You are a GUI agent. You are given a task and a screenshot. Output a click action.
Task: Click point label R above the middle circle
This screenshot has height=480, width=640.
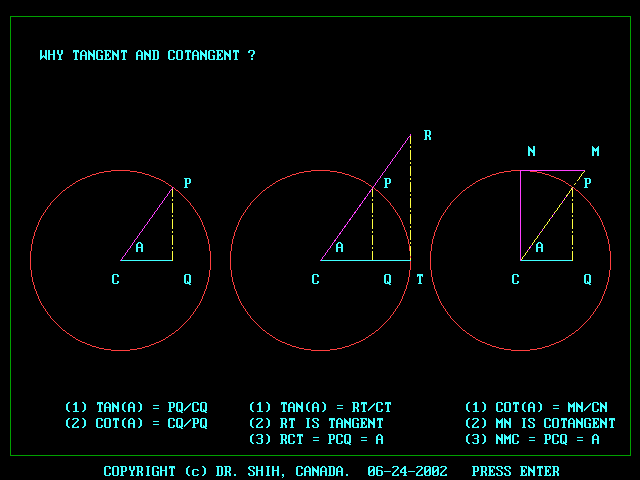tap(427, 136)
